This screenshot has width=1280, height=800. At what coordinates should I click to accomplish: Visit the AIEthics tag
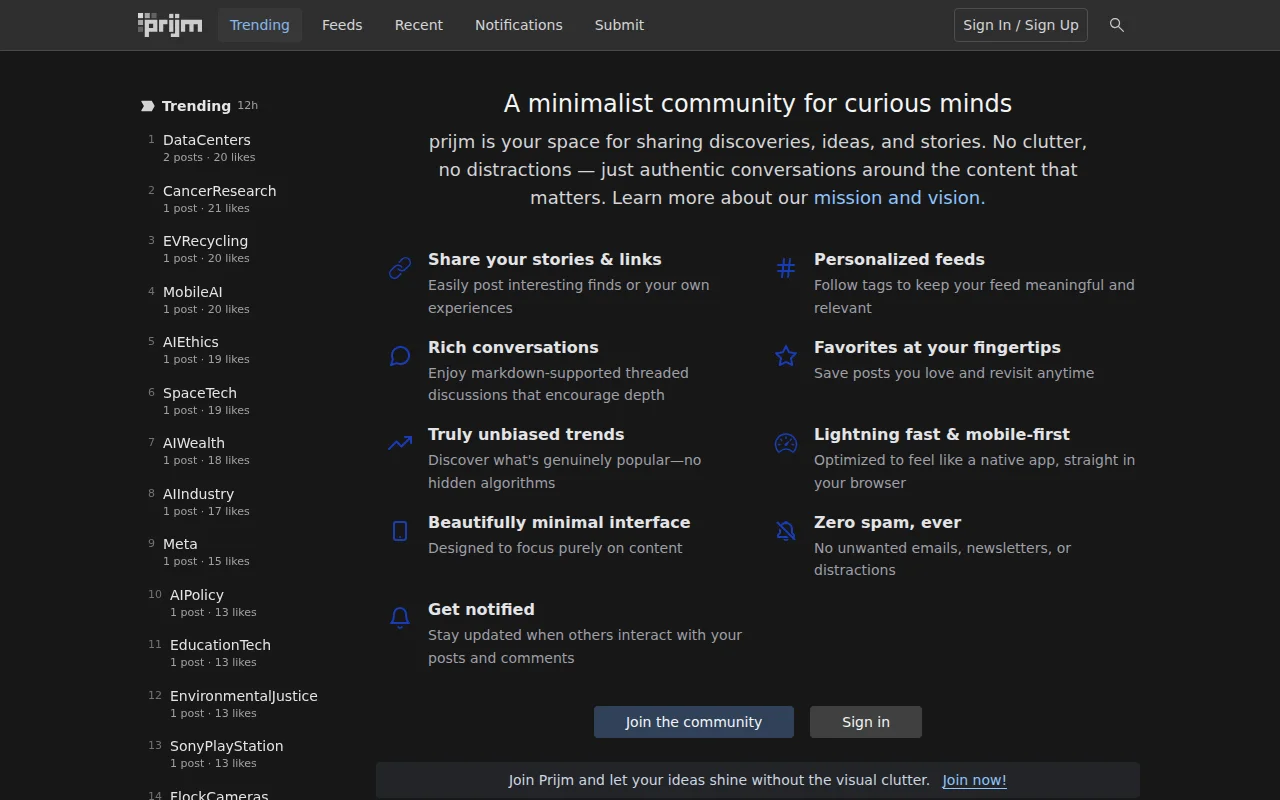(x=191, y=342)
